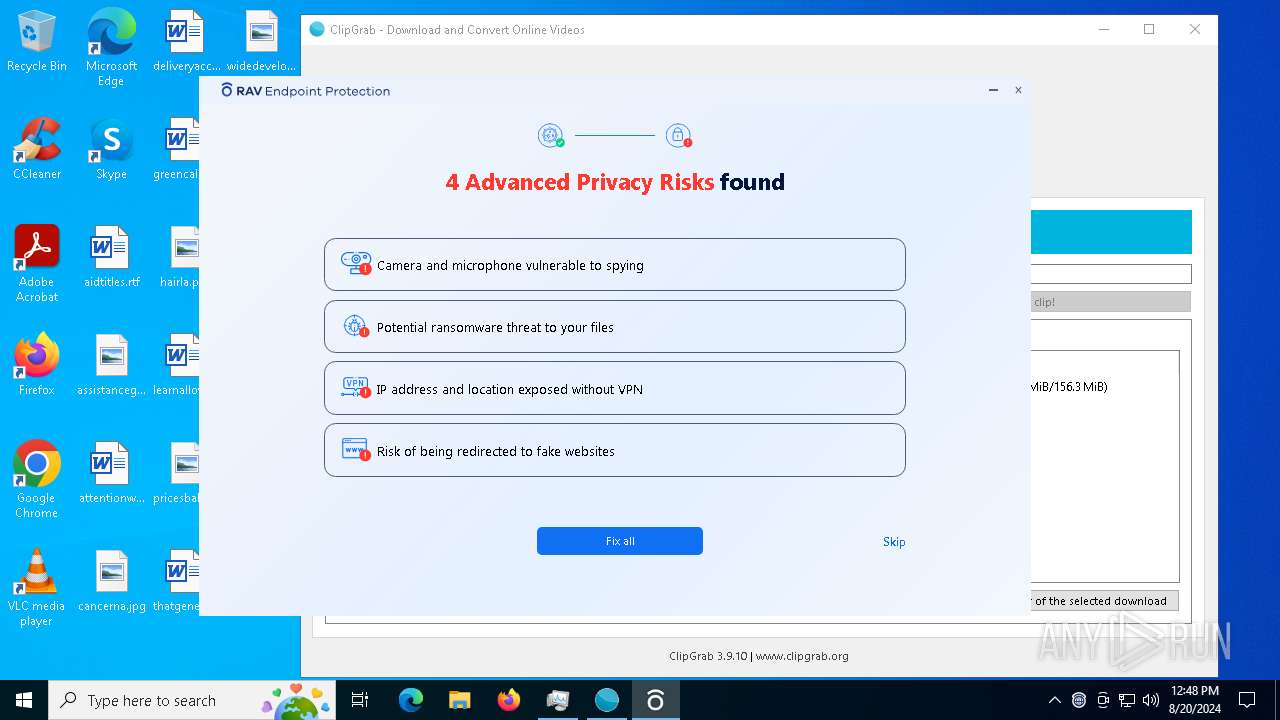This screenshot has width=1280, height=720.
Task: Select the IP address exposed without VPN row
Action: 614,389
